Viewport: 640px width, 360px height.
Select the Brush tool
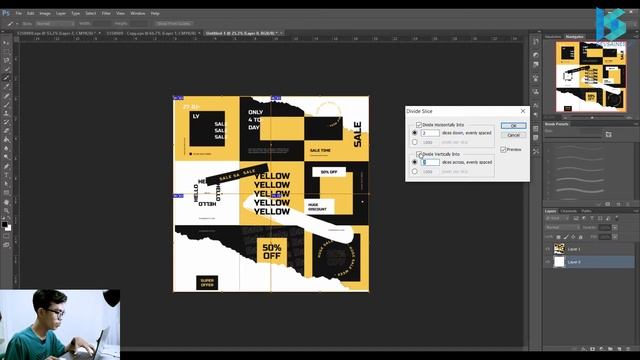6,104
